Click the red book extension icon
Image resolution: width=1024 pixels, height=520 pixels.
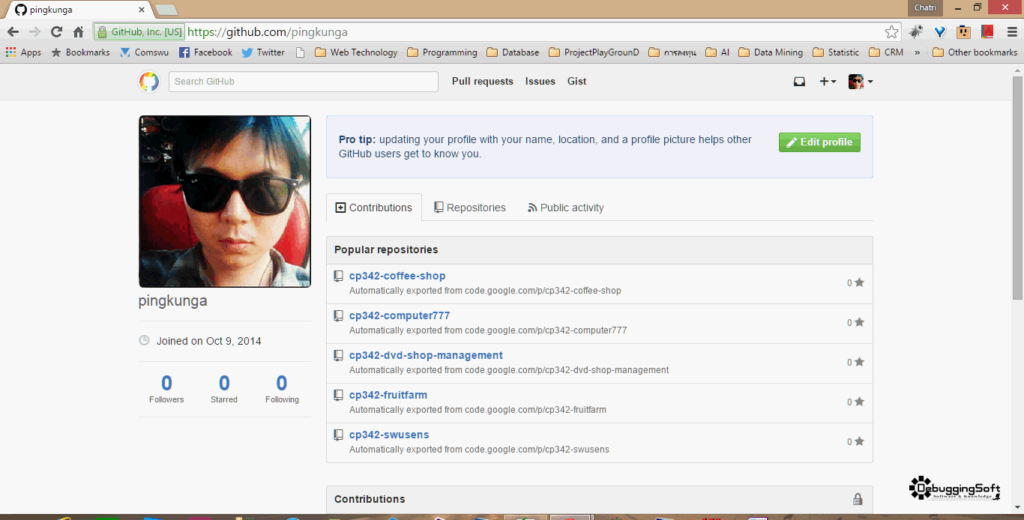987,31
